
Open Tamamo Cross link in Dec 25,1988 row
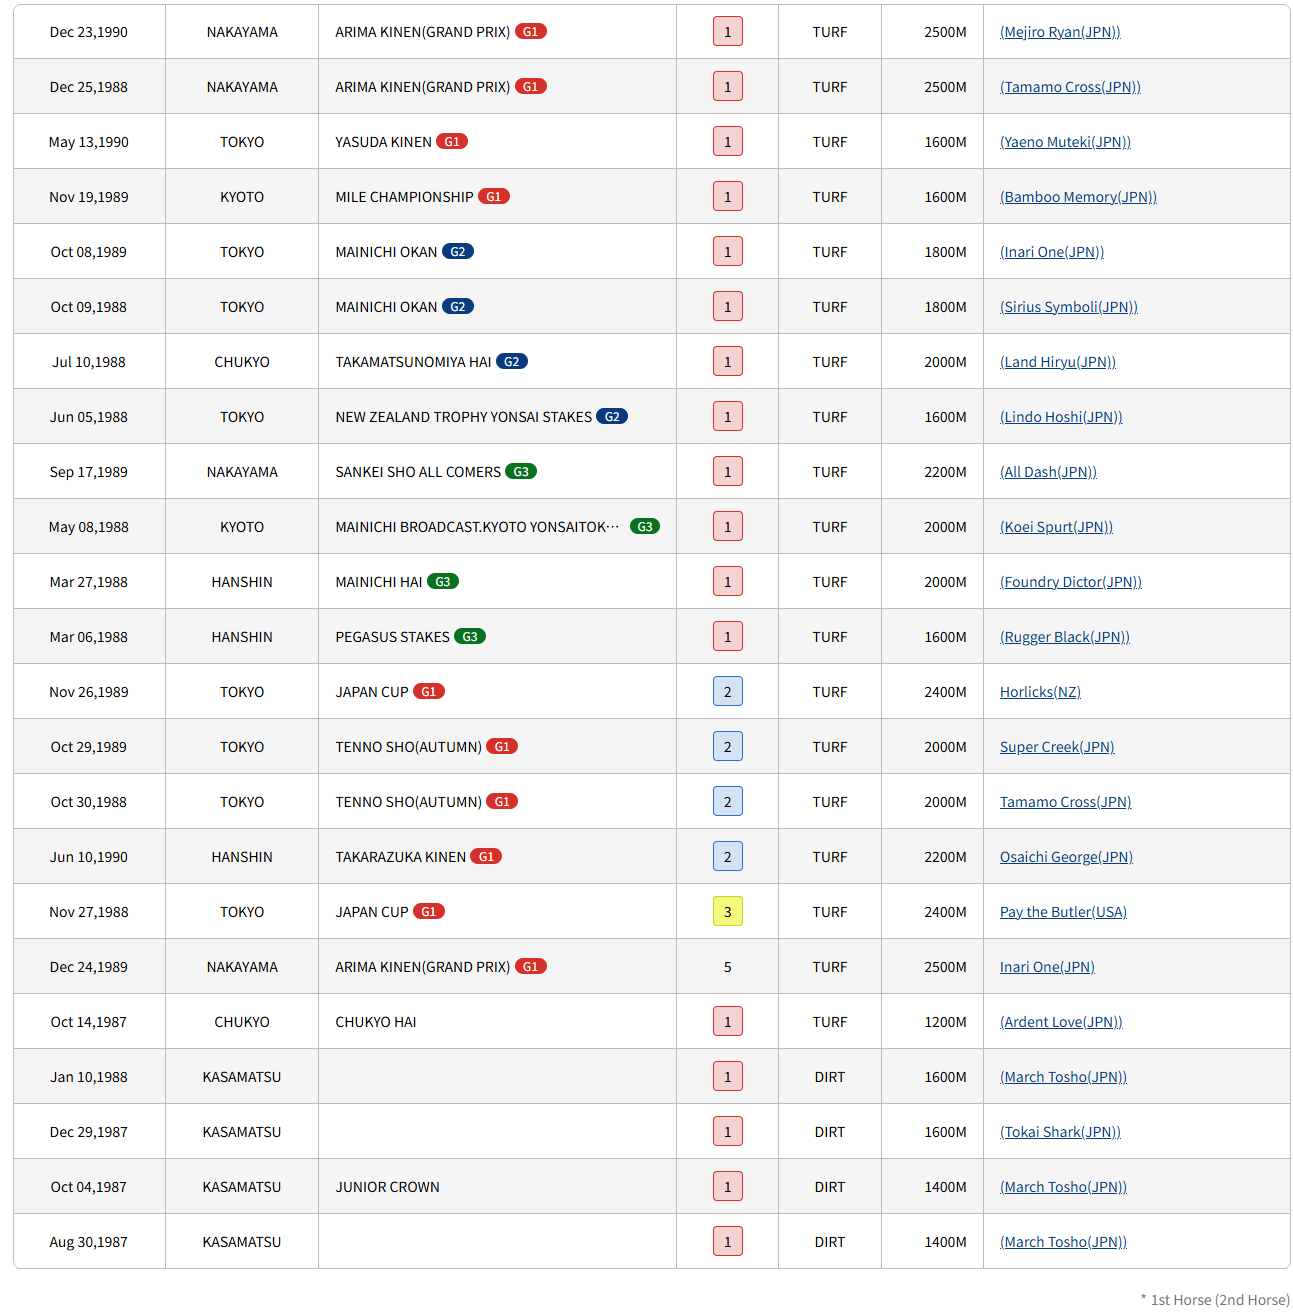[x=1070, y=87]
